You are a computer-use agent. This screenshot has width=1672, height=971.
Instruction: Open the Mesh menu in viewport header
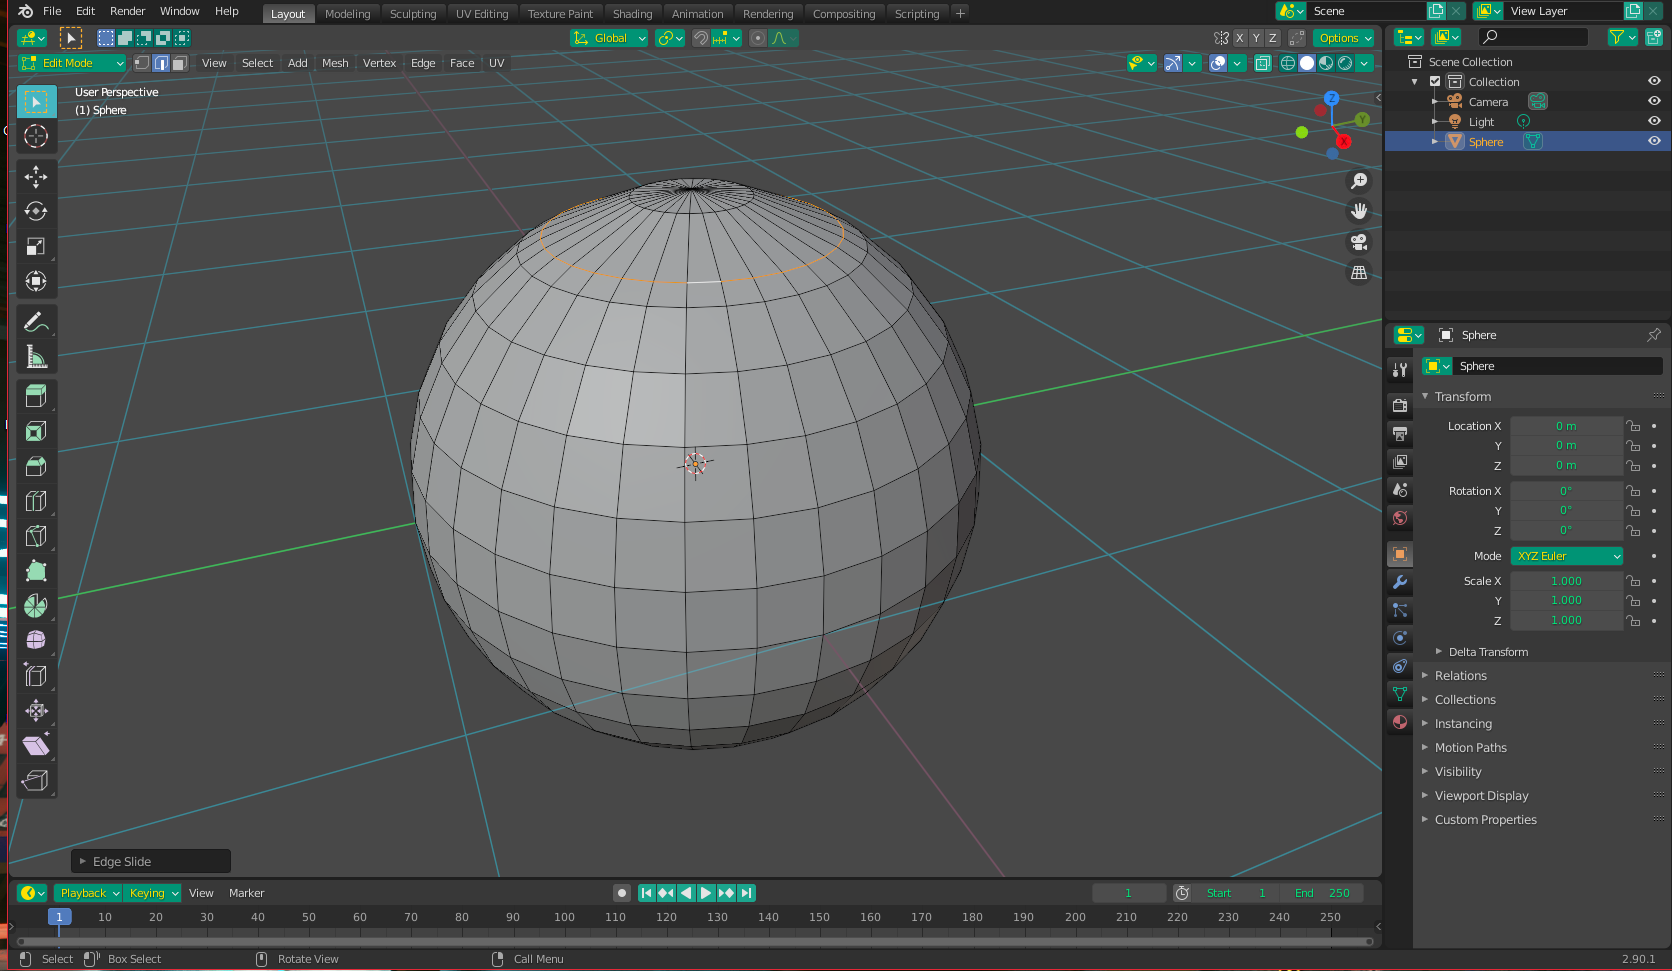[x=335, y=63]
